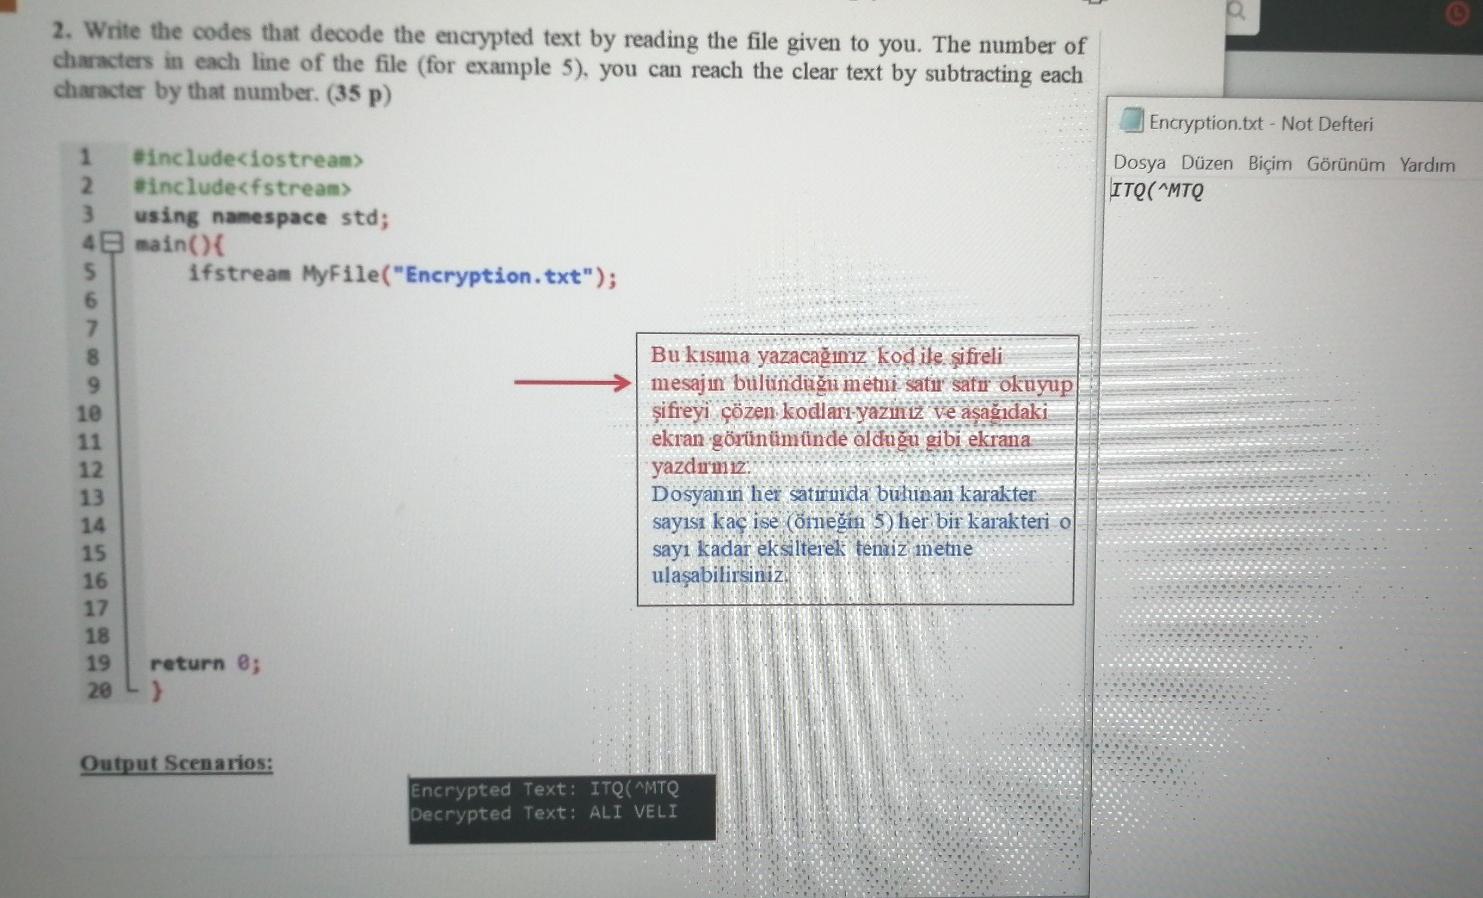This screenshot has width=1483, height=898.
Task: Click the Decrypted Text output line
Action: 545,813
